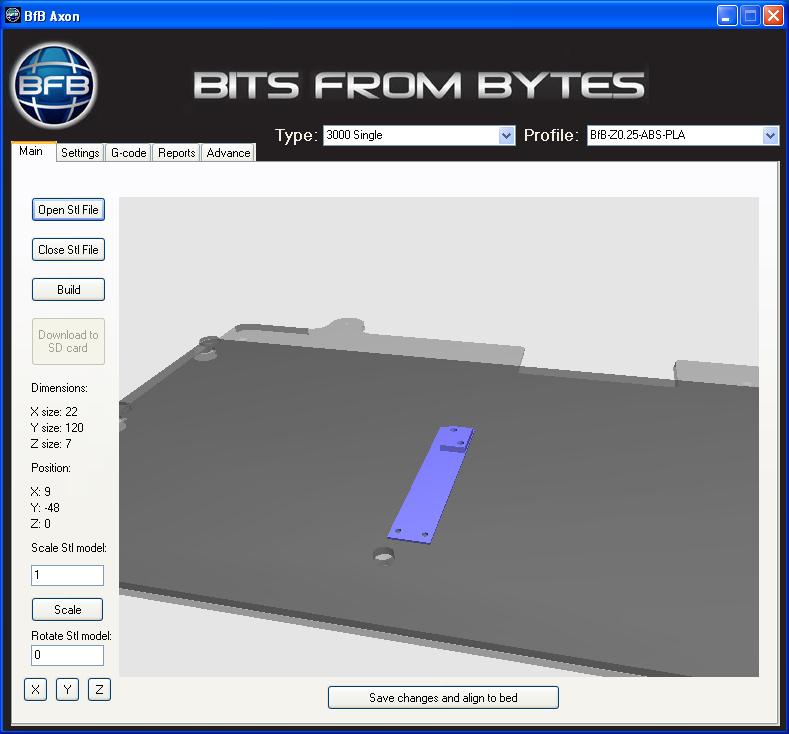This screenshot has height=734, width=789.
Task: Open the Reports tab
Action: (176, 152)
